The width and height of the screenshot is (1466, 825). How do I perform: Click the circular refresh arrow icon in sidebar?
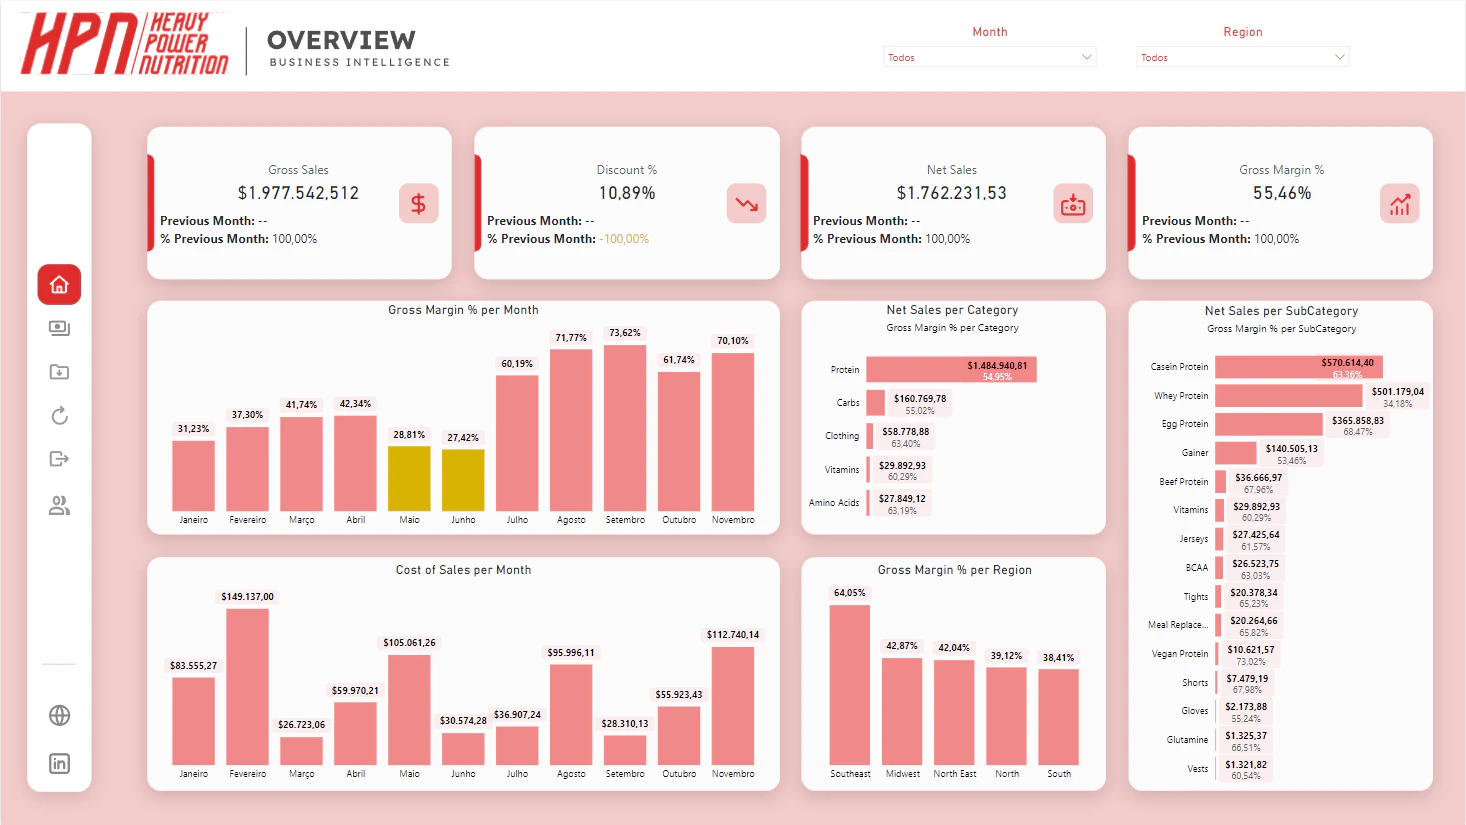pyautogui.click(x=59, y=415)
